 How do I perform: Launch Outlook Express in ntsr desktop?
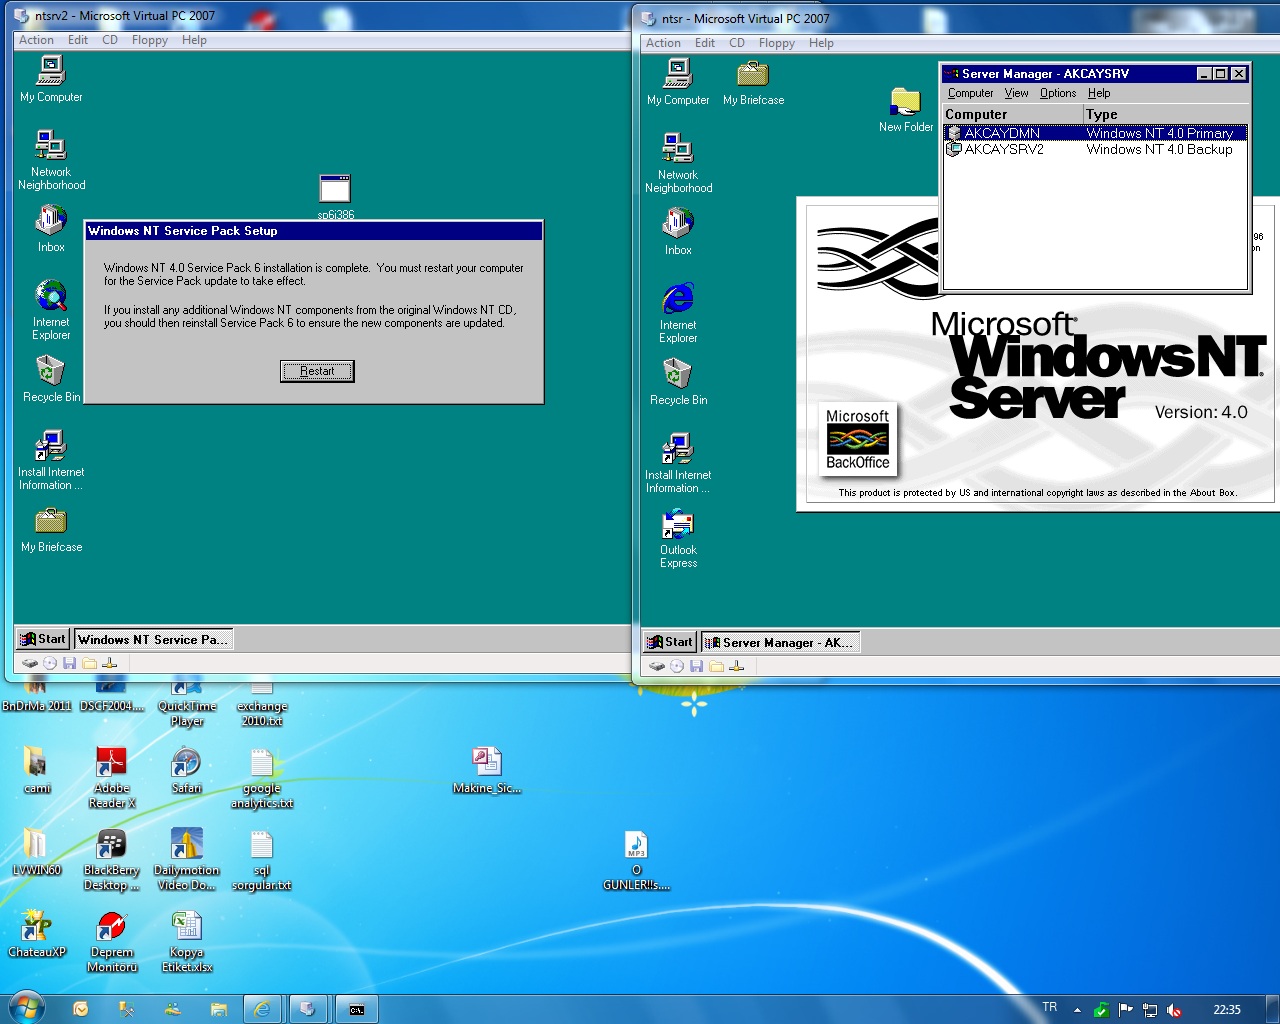tap(678, 539)
